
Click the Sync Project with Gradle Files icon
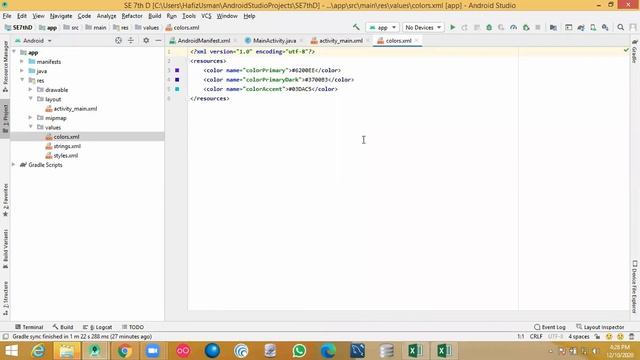point(581,27)
